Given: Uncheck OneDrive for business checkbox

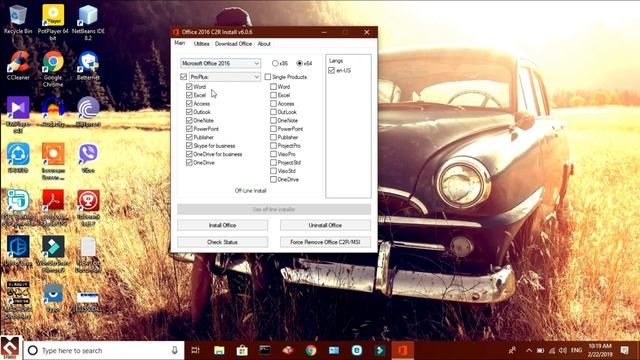Looking at the screenshot, I should coord(189,154).
